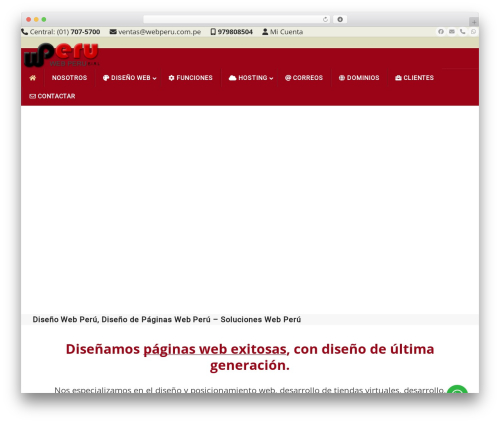Click the Web Peru logo
This screenshot has width=500, height=423.
[x=61, y=55]
